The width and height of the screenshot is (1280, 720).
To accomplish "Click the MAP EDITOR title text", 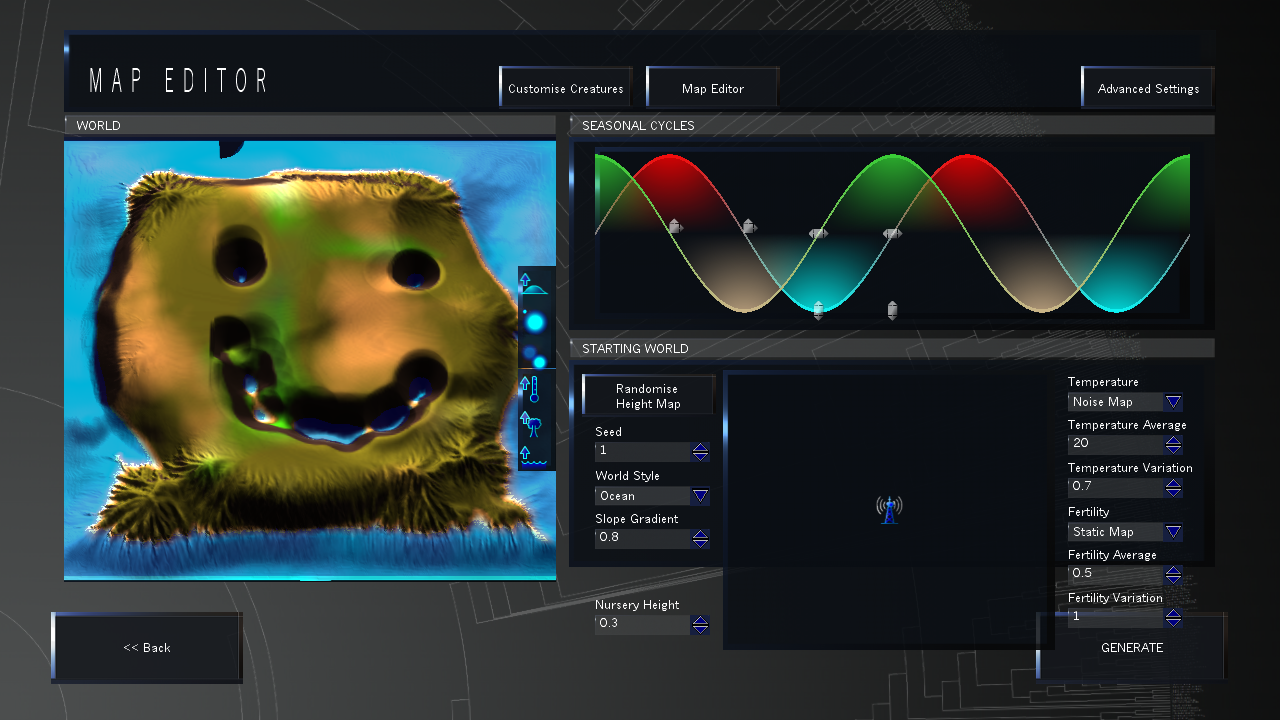I will click(x=180, y=81).
